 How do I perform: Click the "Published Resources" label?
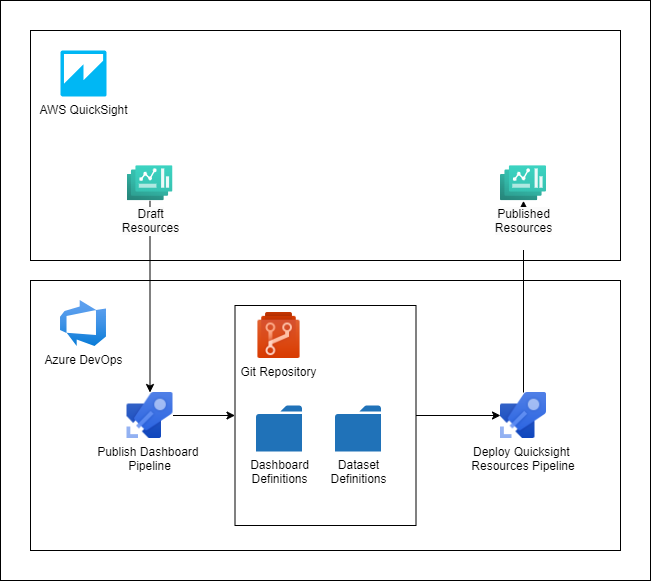(524, 221)
